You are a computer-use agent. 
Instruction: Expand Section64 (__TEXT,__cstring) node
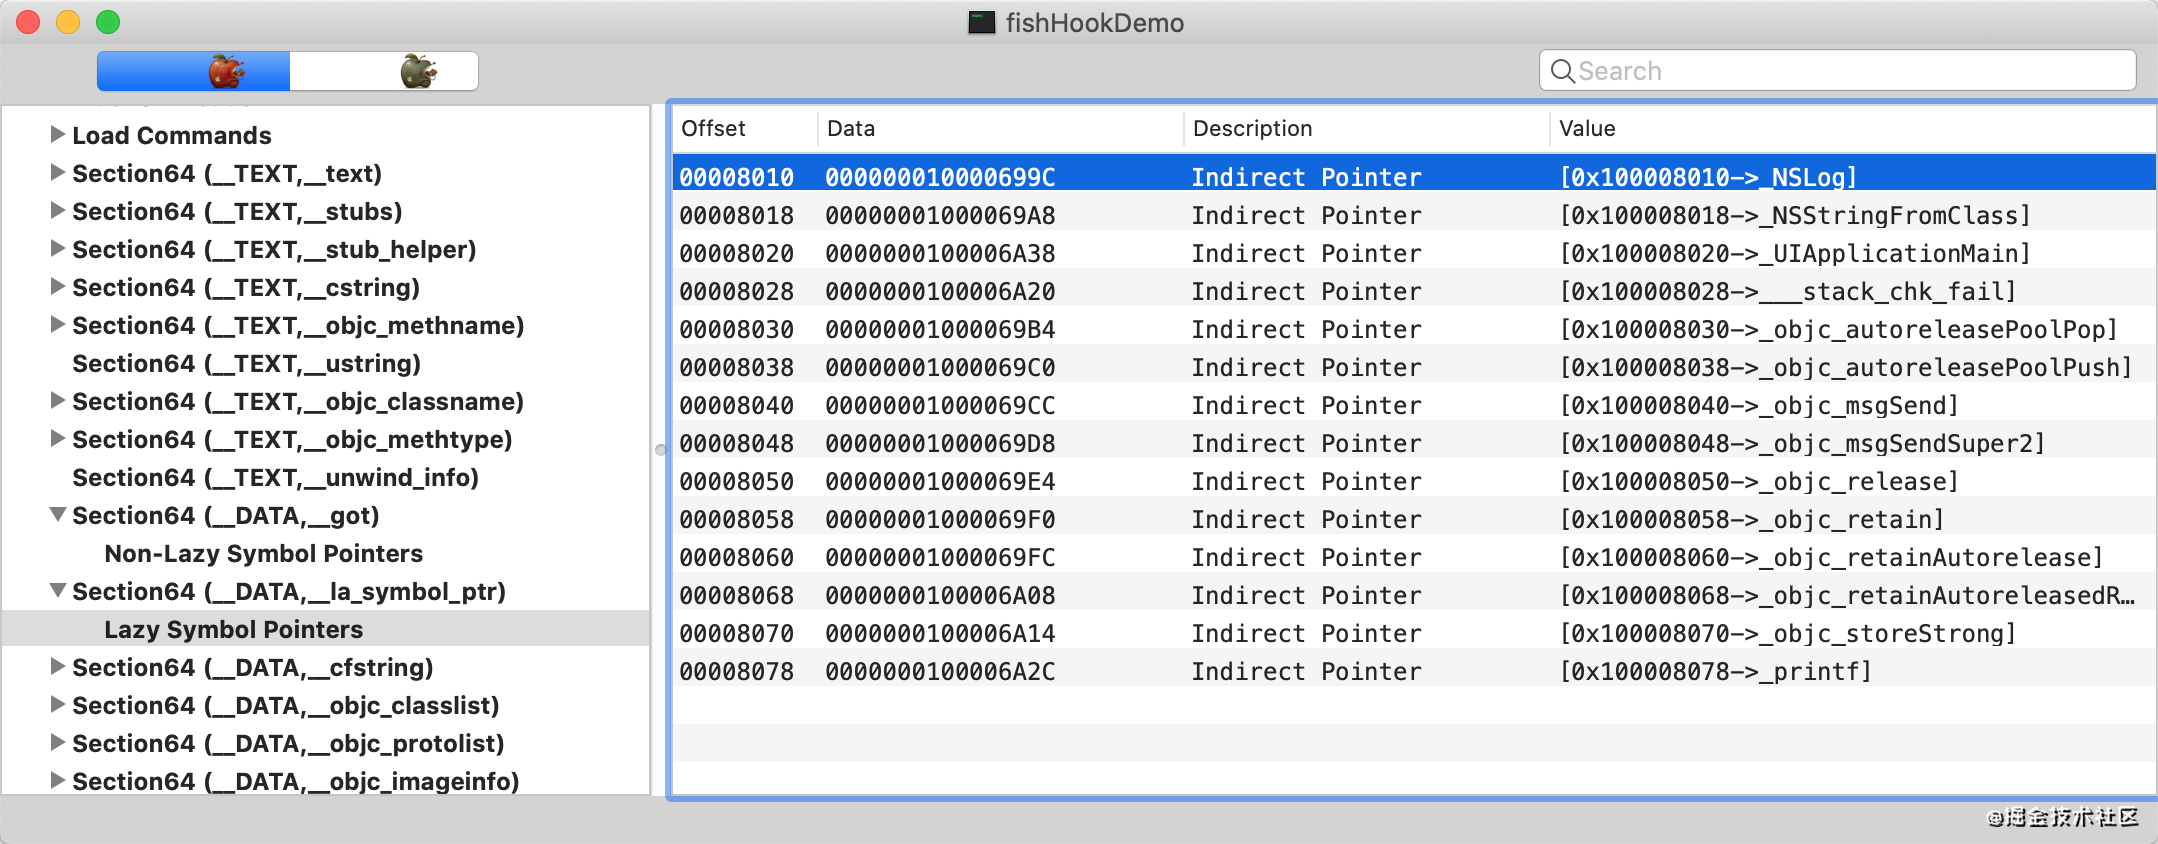(58, 286)
